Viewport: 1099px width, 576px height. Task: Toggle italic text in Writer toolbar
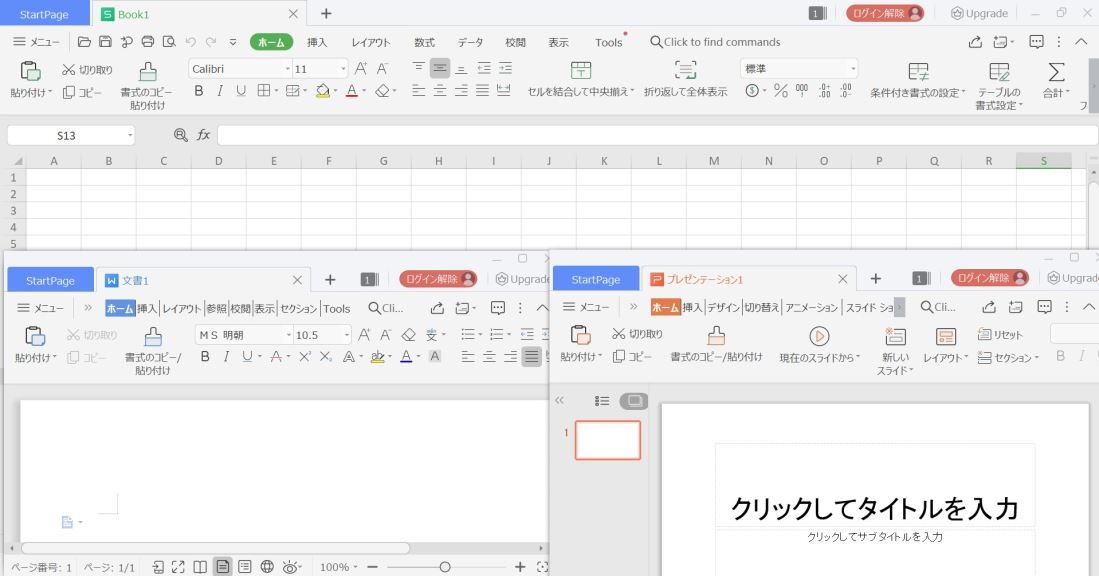coord(227,357)
